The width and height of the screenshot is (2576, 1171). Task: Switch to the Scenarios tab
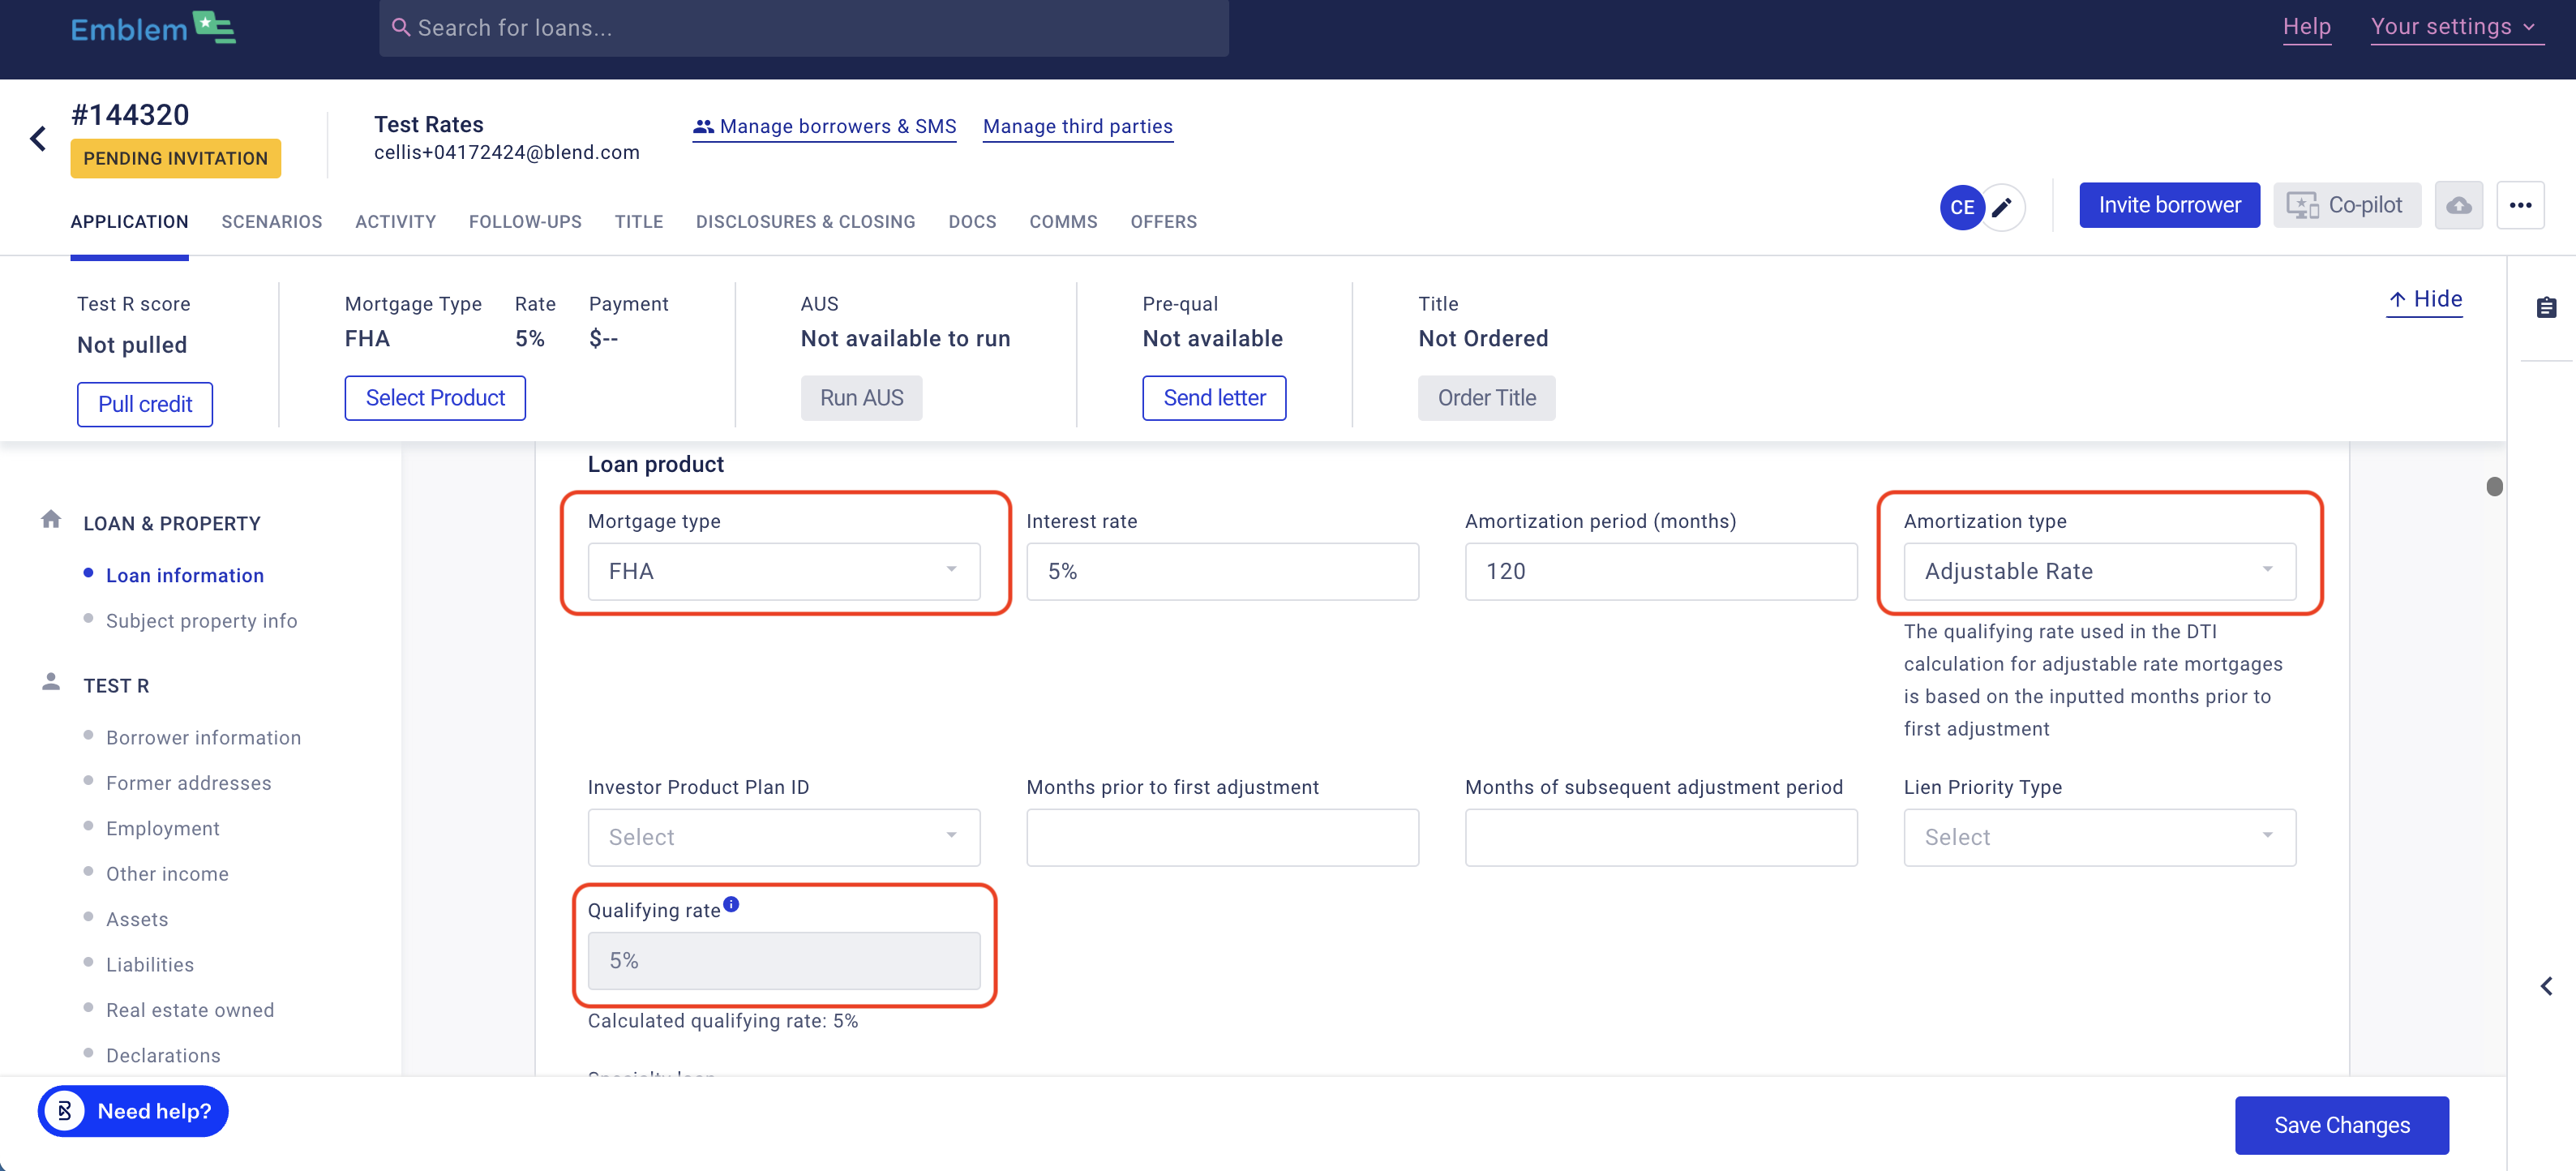pos(272,222)
